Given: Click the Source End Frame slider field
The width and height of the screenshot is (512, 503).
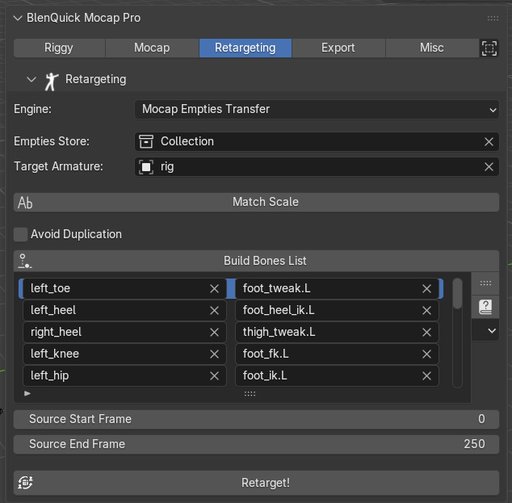Looking at the screenshot, I should (x=256, y=444).
